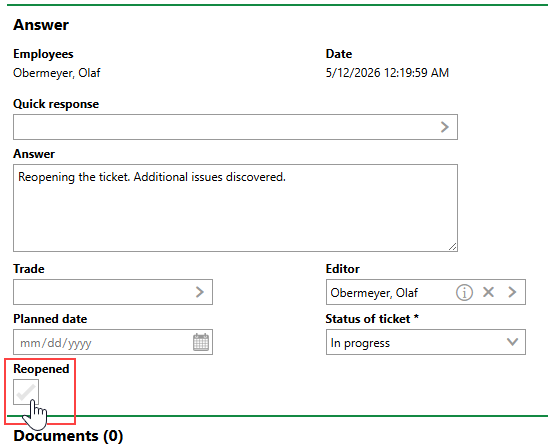Click the Quick response field
548x445 pixels.
click(235, 127)
